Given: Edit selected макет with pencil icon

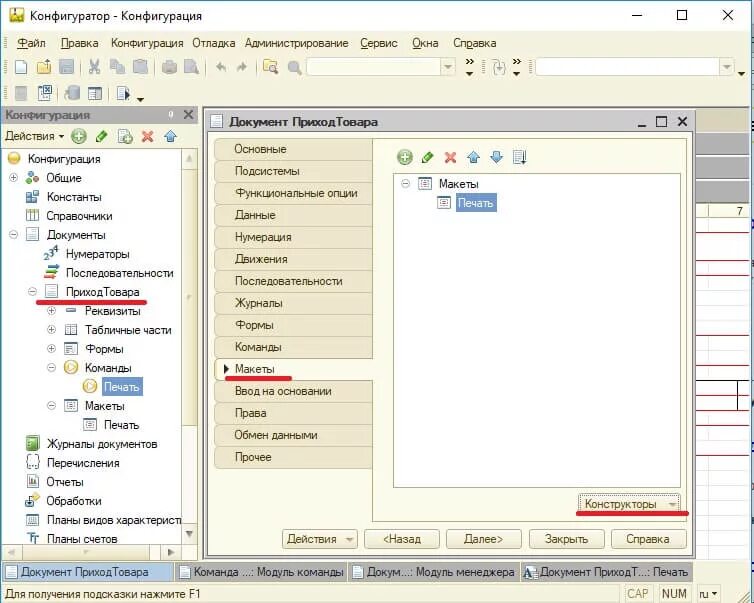Looking at the screenshot, I should coord(427,157).
